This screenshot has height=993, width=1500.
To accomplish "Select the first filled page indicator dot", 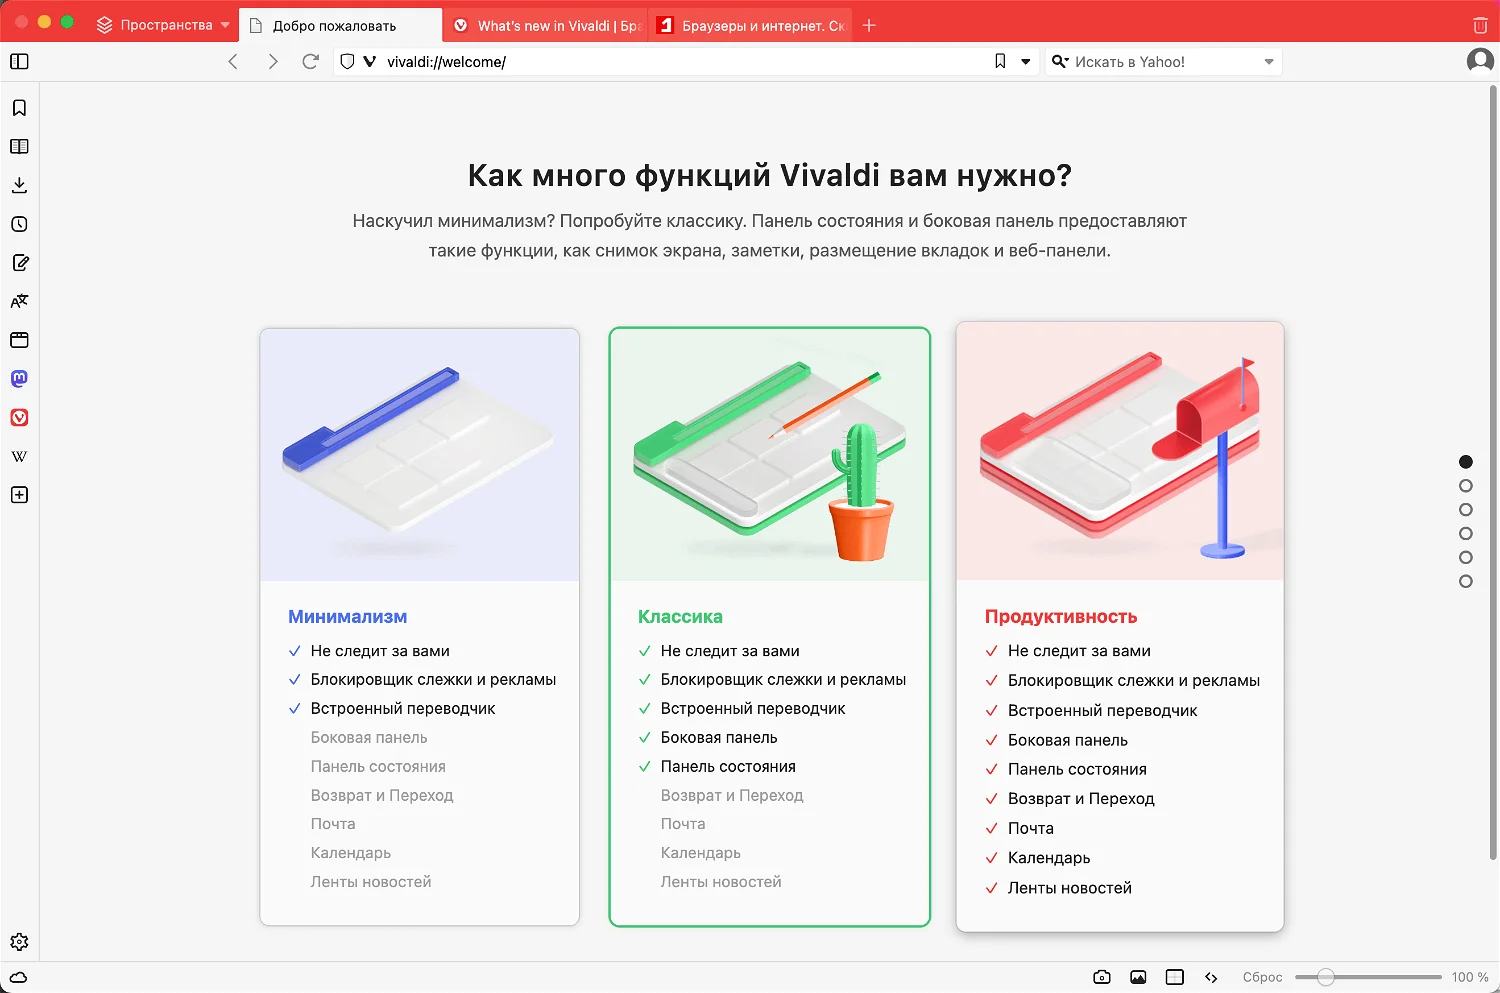I will 1466,462.
